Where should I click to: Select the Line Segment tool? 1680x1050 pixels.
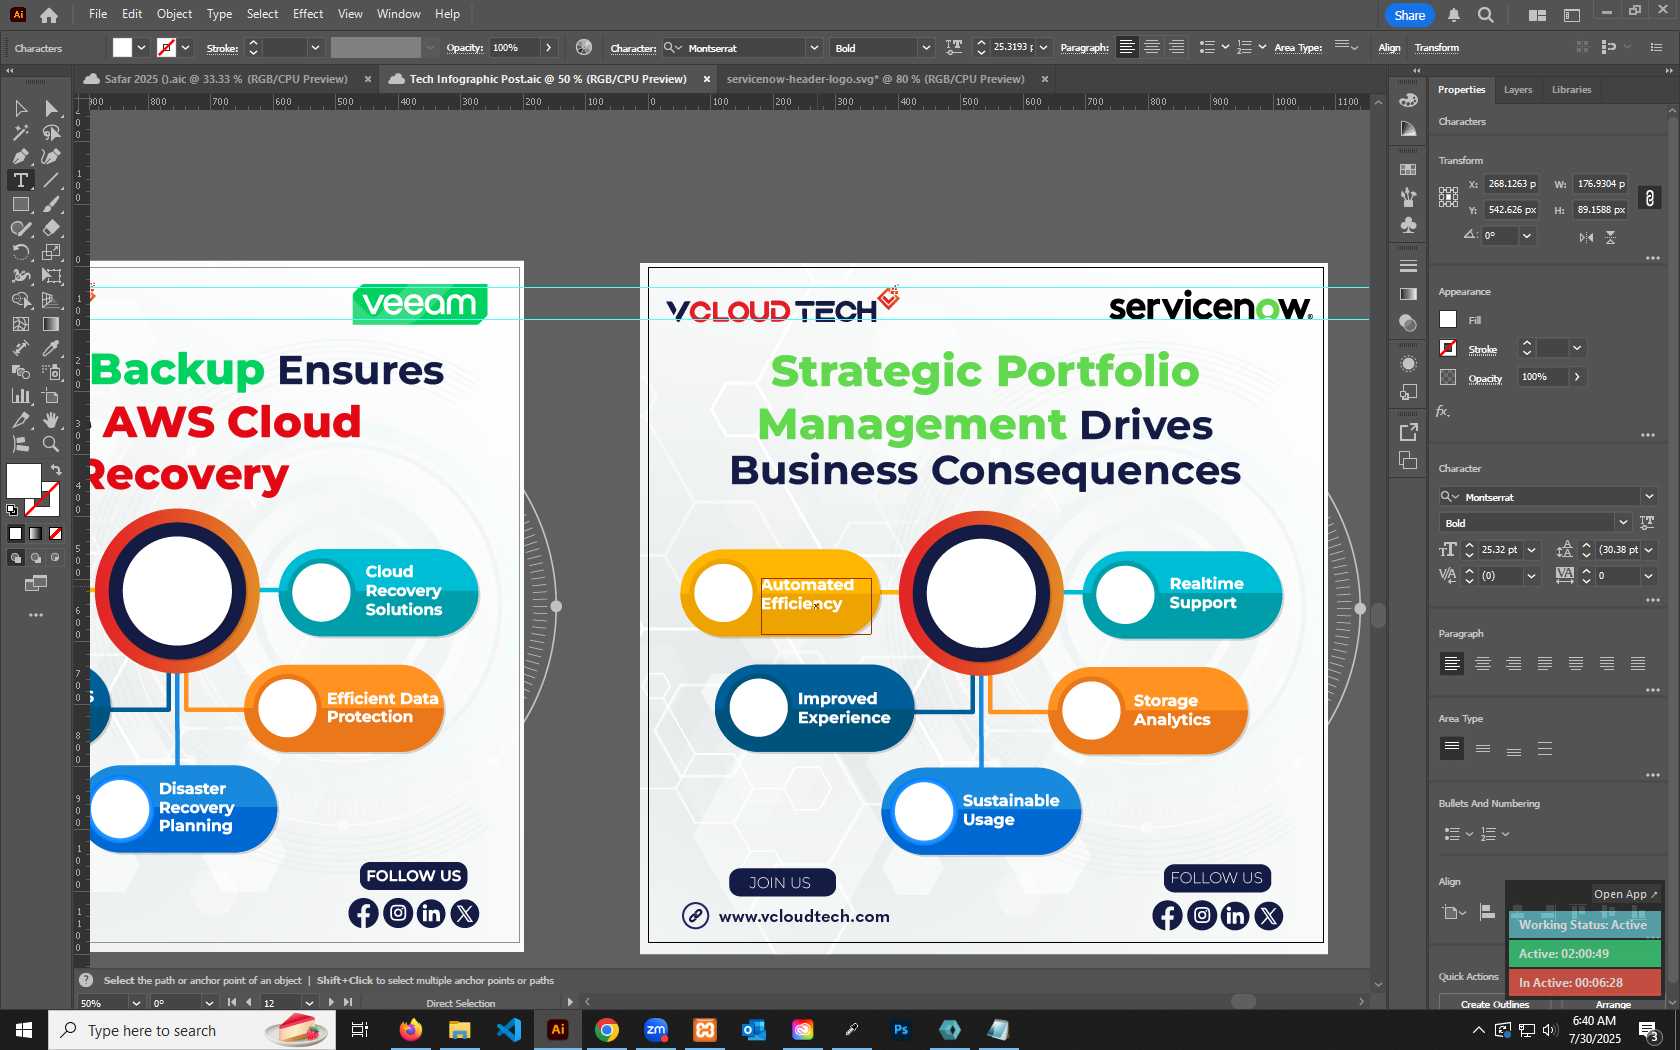[51, 180]
